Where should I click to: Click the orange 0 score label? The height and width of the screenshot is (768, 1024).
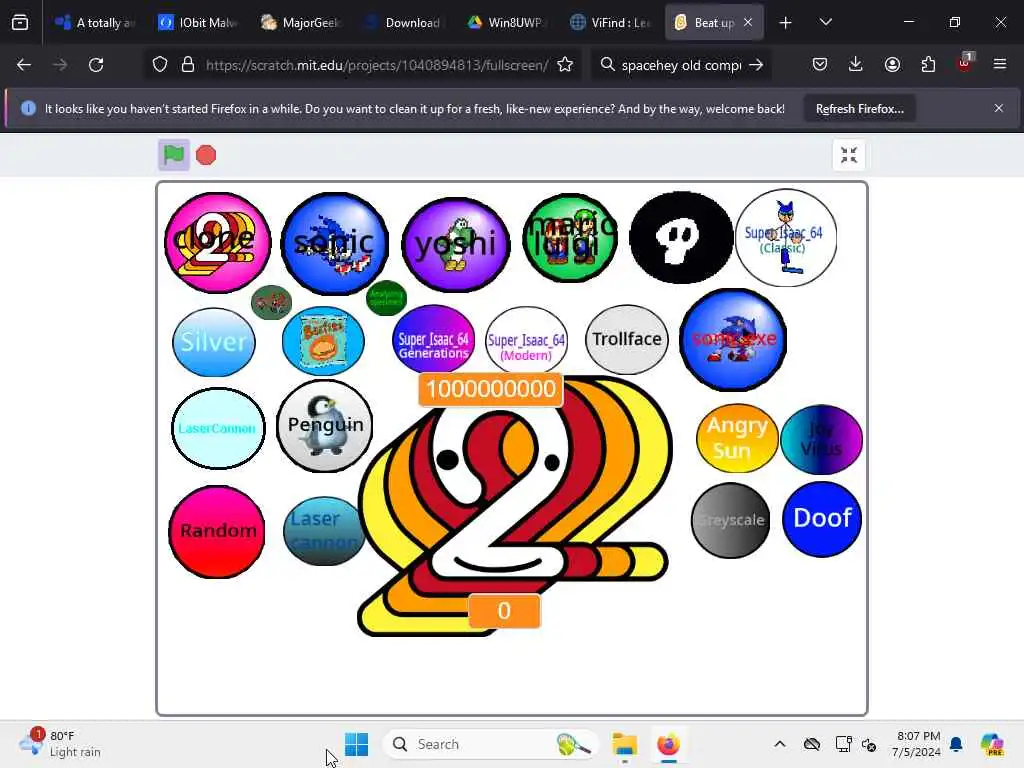(504, 611)
